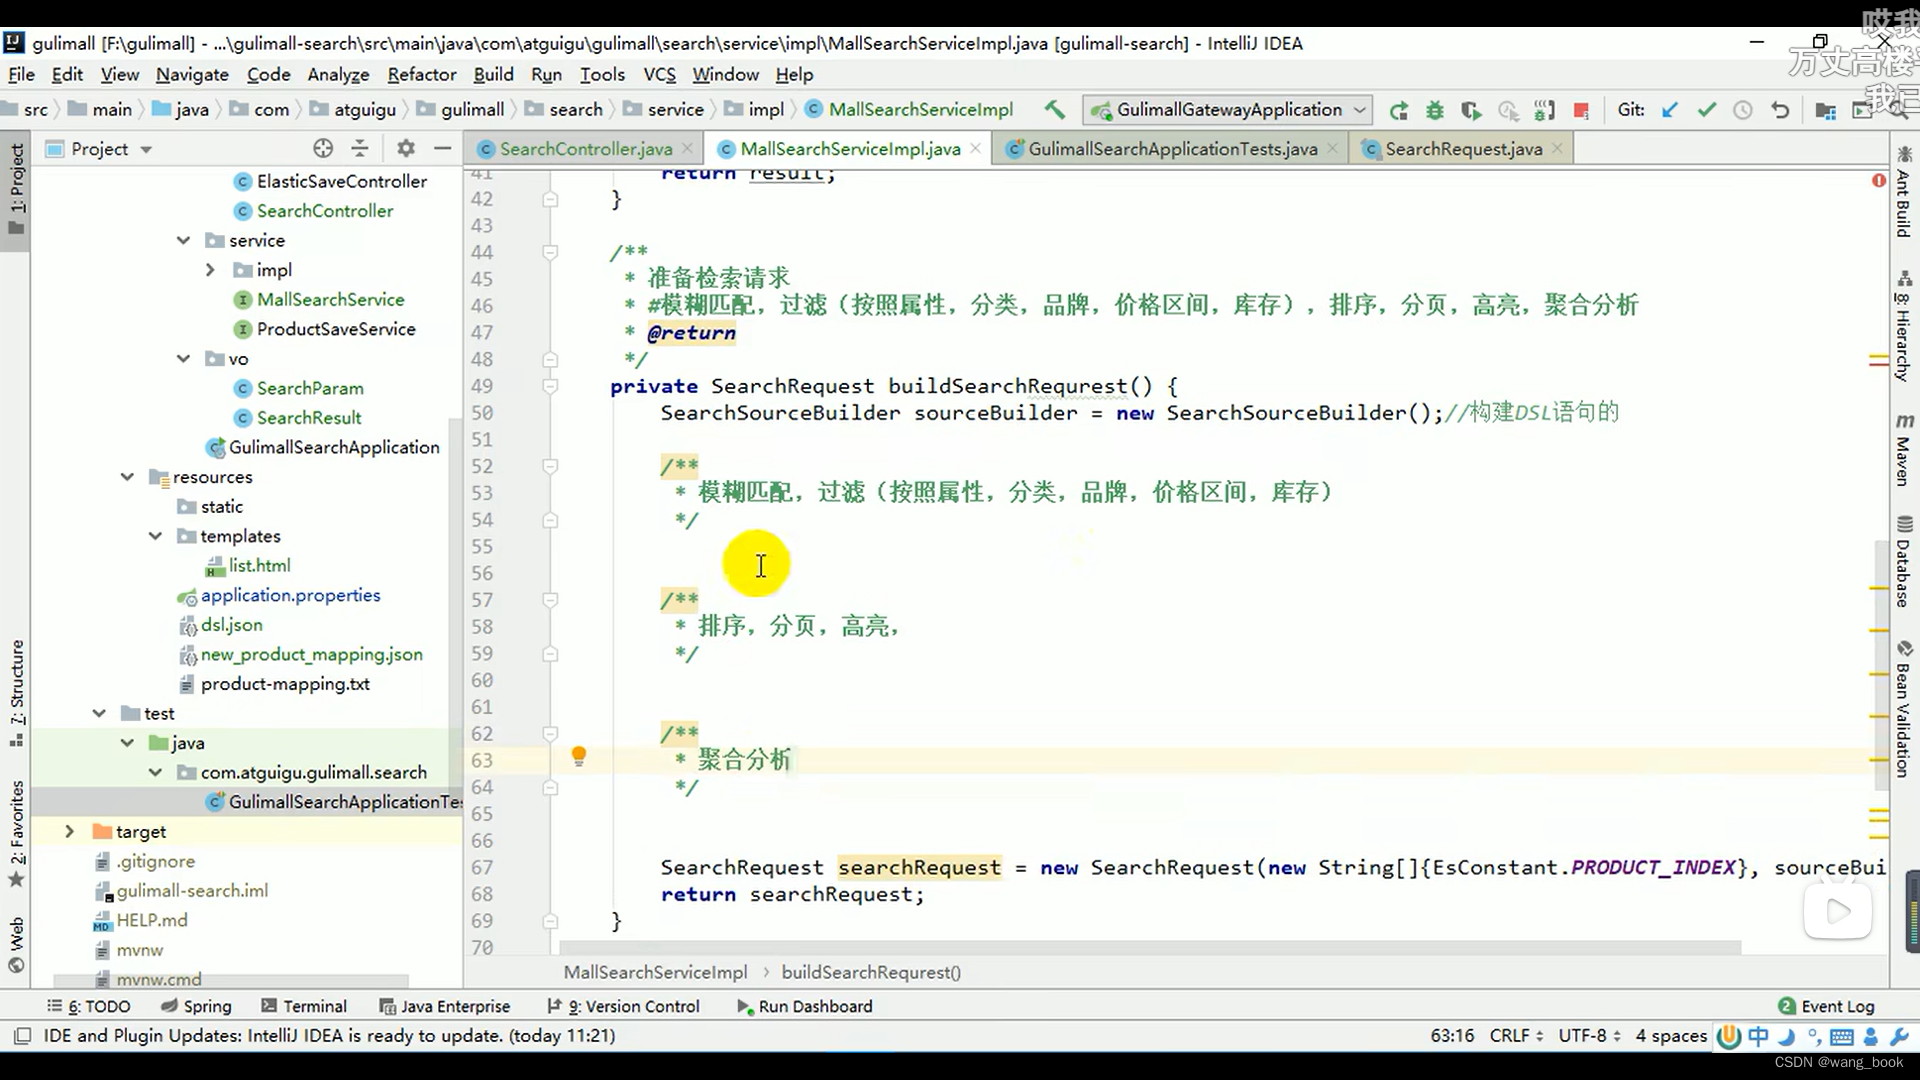The width and height of the screenshot is (1920, 1080).
Task: Collapse the service folder
Action: click(183, 240)
